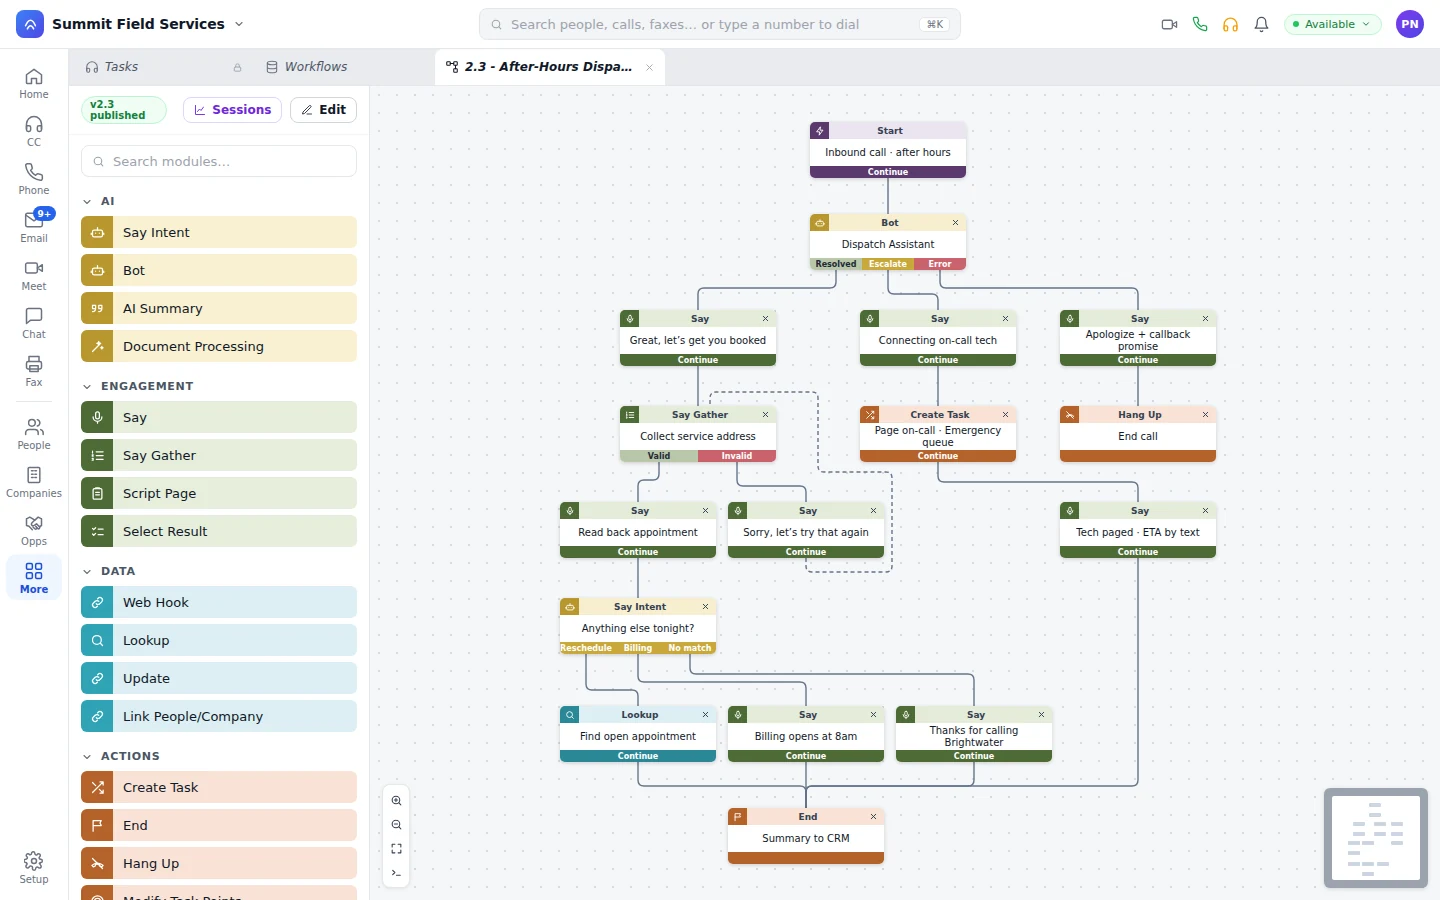
Task: Remove the Create Task node
Action: pos(1005,415)
